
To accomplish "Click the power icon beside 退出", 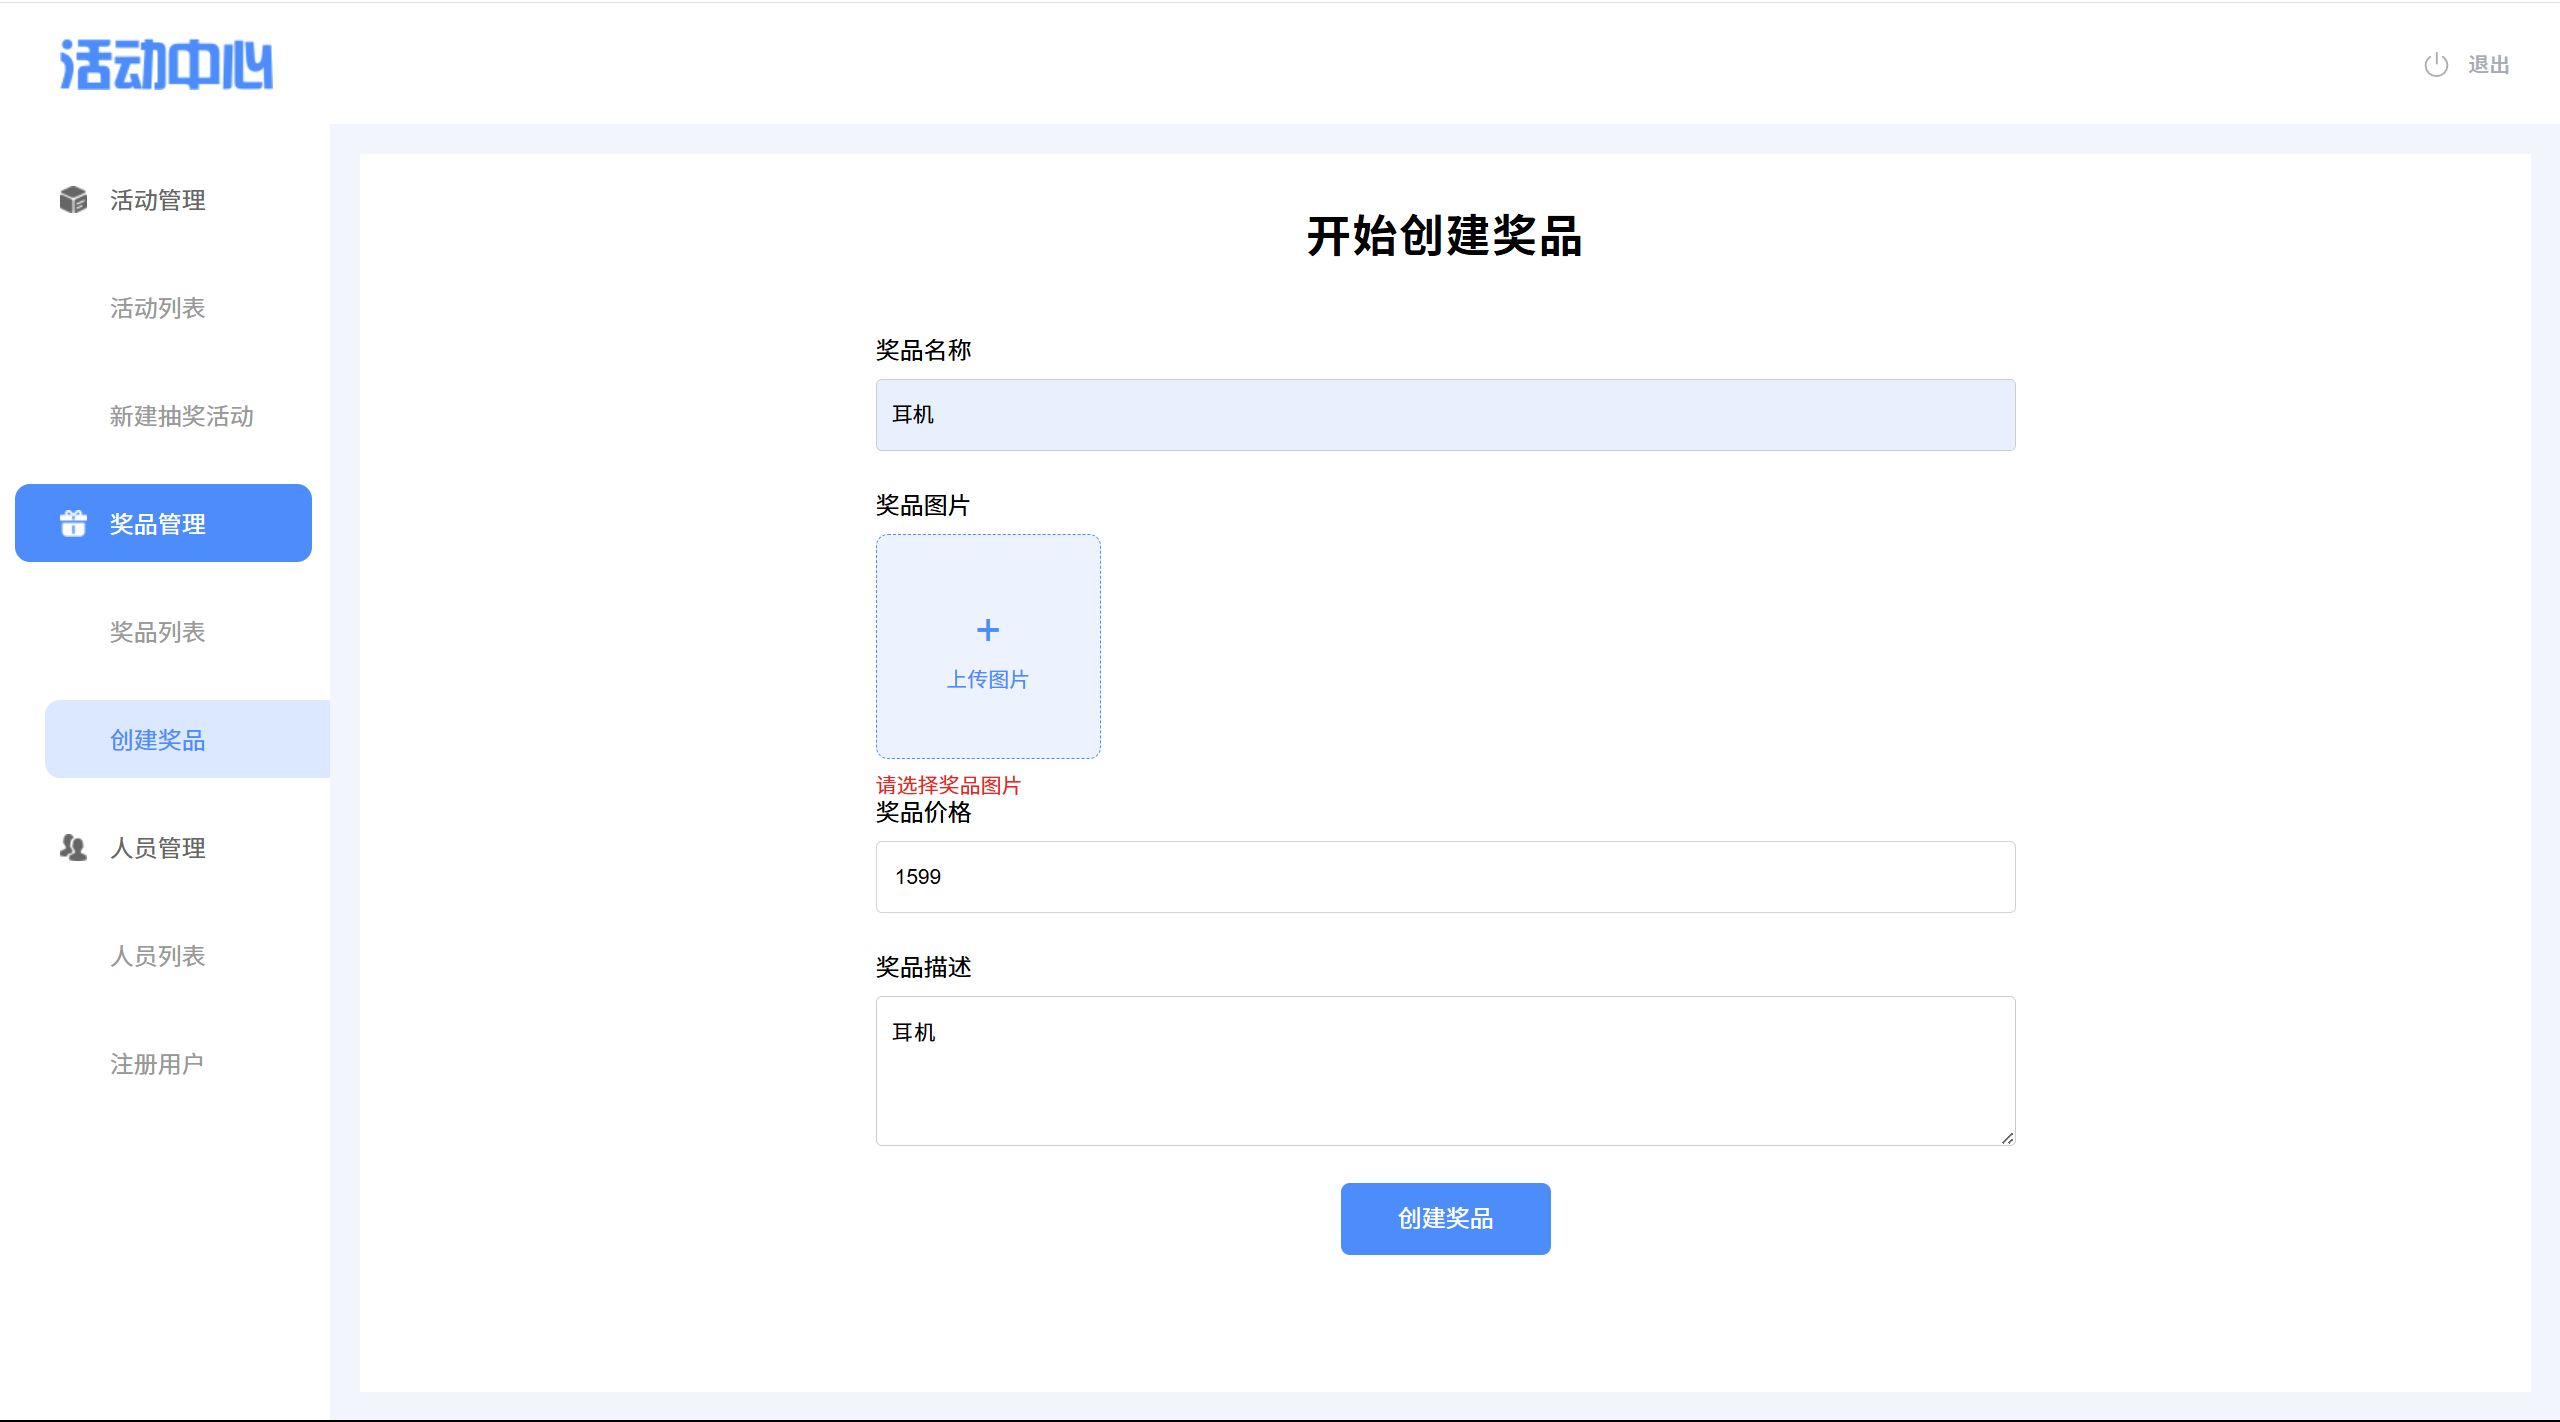I will (x=2436, y=65).
